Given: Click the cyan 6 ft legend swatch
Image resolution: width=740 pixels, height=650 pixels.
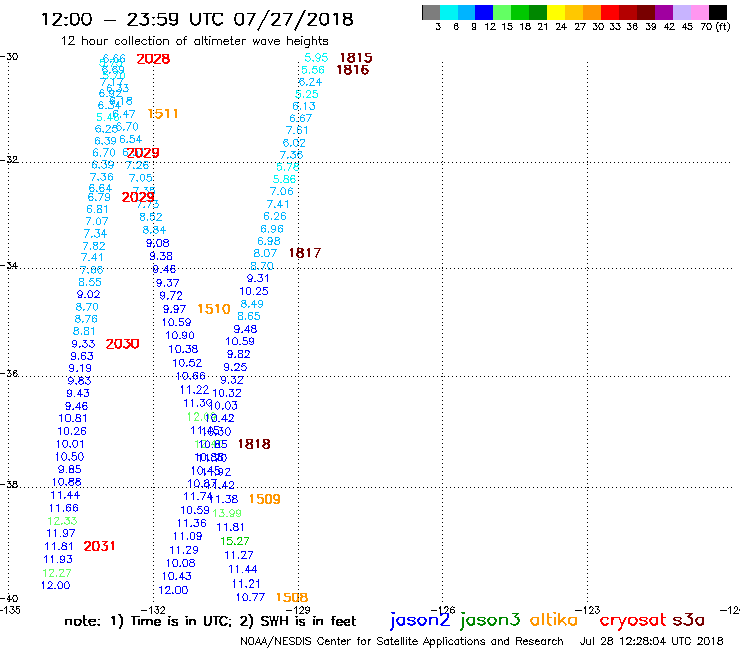Looking at the screenshot, I should click(449, 12).
